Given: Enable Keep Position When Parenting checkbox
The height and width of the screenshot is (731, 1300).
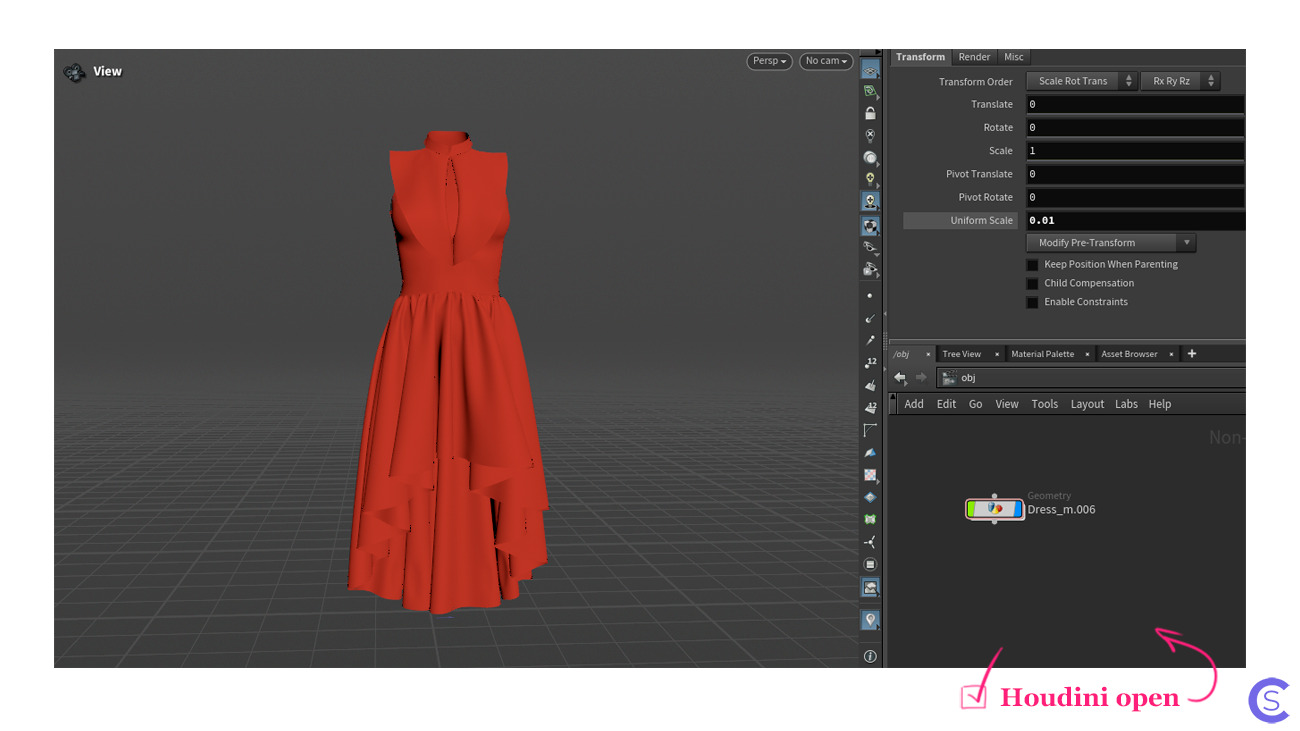Looking at the screenshot, I should [x=1032, y=265].
